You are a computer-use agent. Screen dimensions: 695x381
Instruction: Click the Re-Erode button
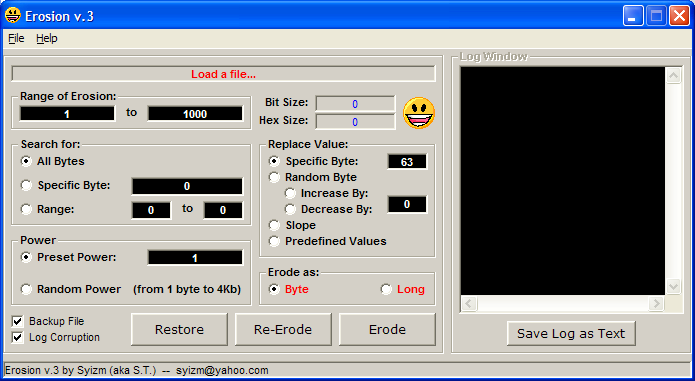coord(283,330)
